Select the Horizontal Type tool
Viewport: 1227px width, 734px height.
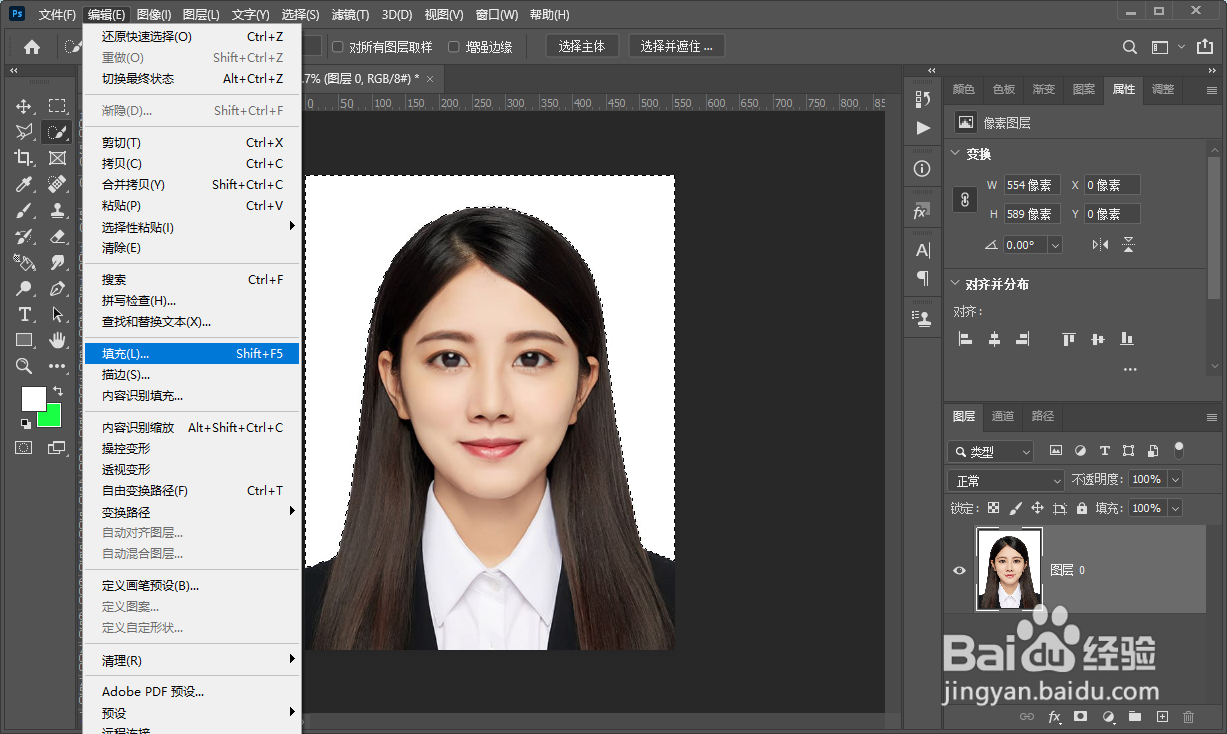pyautogui.click(x=24, y=314)
